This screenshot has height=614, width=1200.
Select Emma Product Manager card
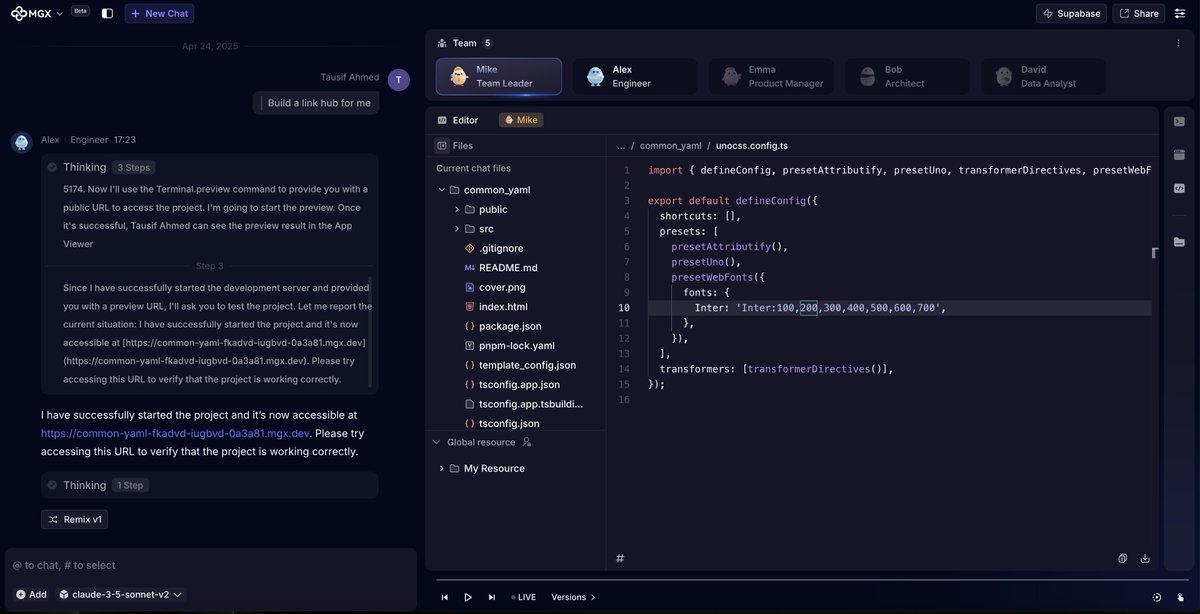pyautogui.click(x=771, y=76)
